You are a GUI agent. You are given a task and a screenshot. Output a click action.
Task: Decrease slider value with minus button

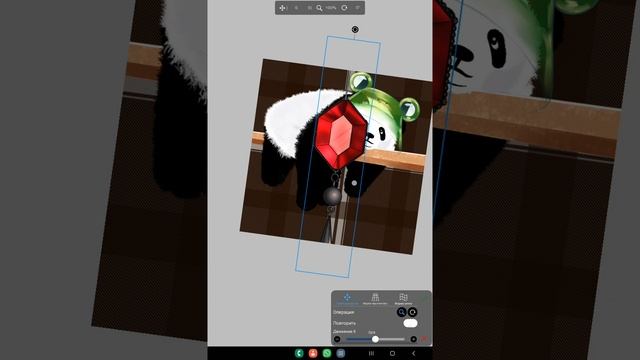point(337,339)
